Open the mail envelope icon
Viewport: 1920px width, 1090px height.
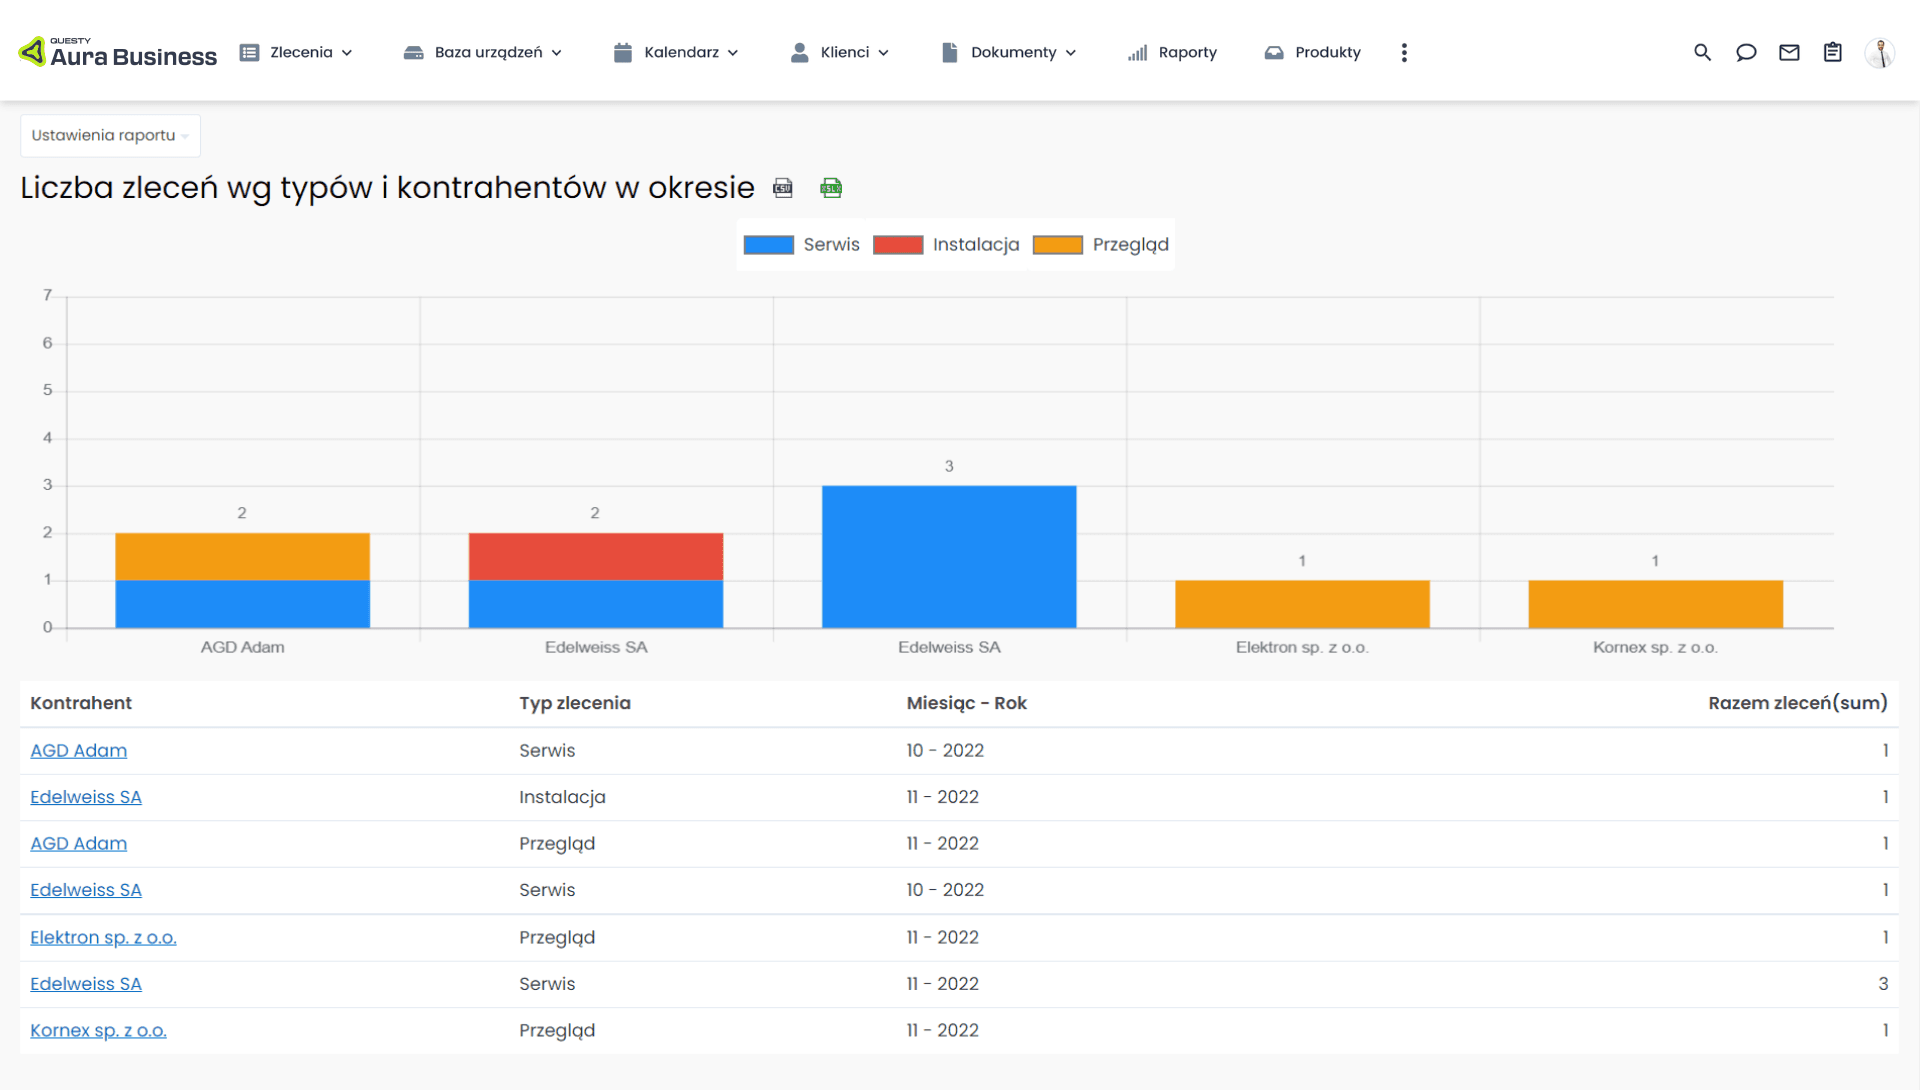tap(1789, 52)
